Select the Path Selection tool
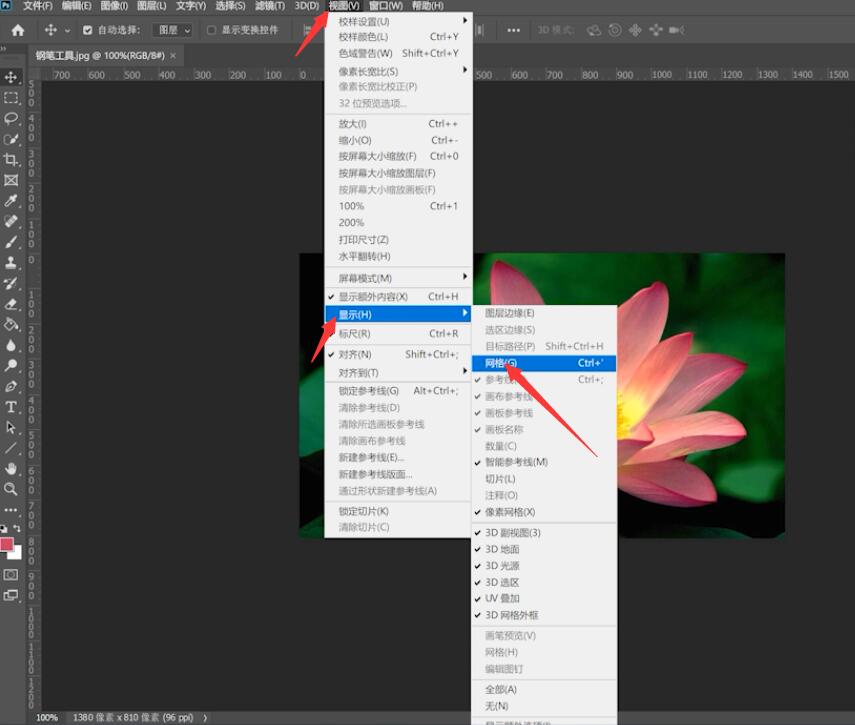This screenshot has height=725, width=855. point(11,427)
